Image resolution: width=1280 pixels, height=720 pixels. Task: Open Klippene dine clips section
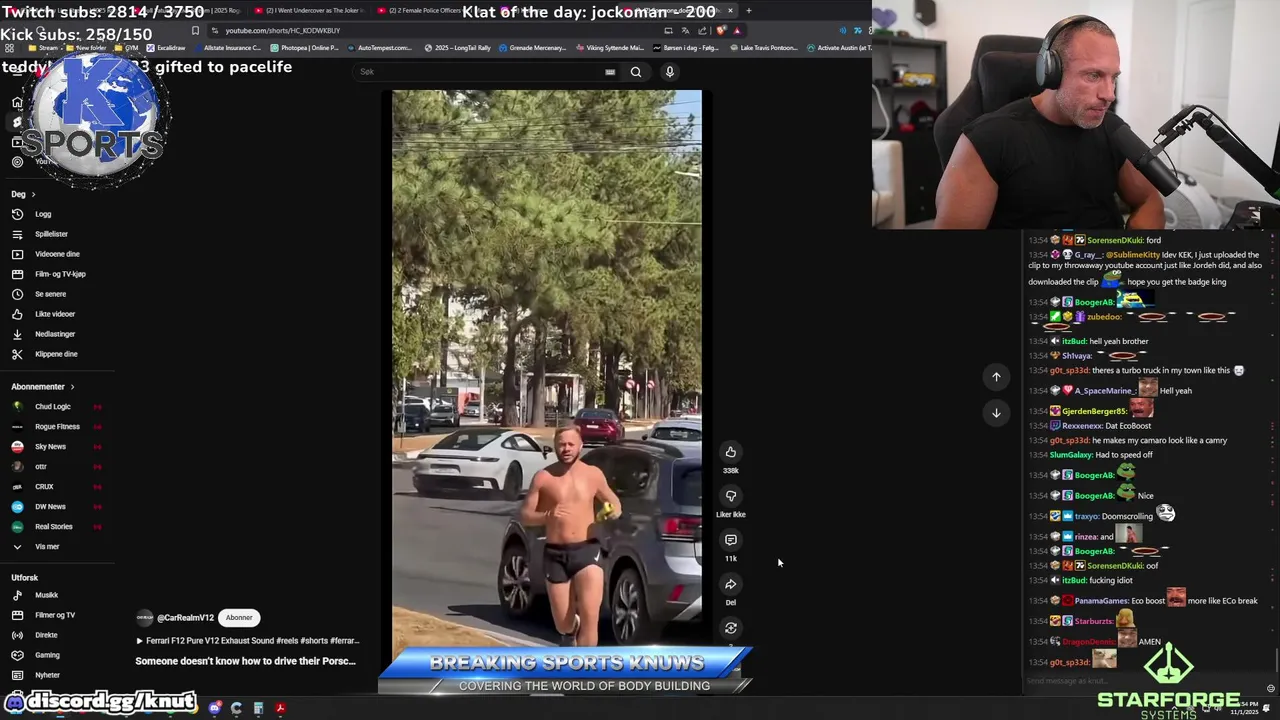coord(56,354)
